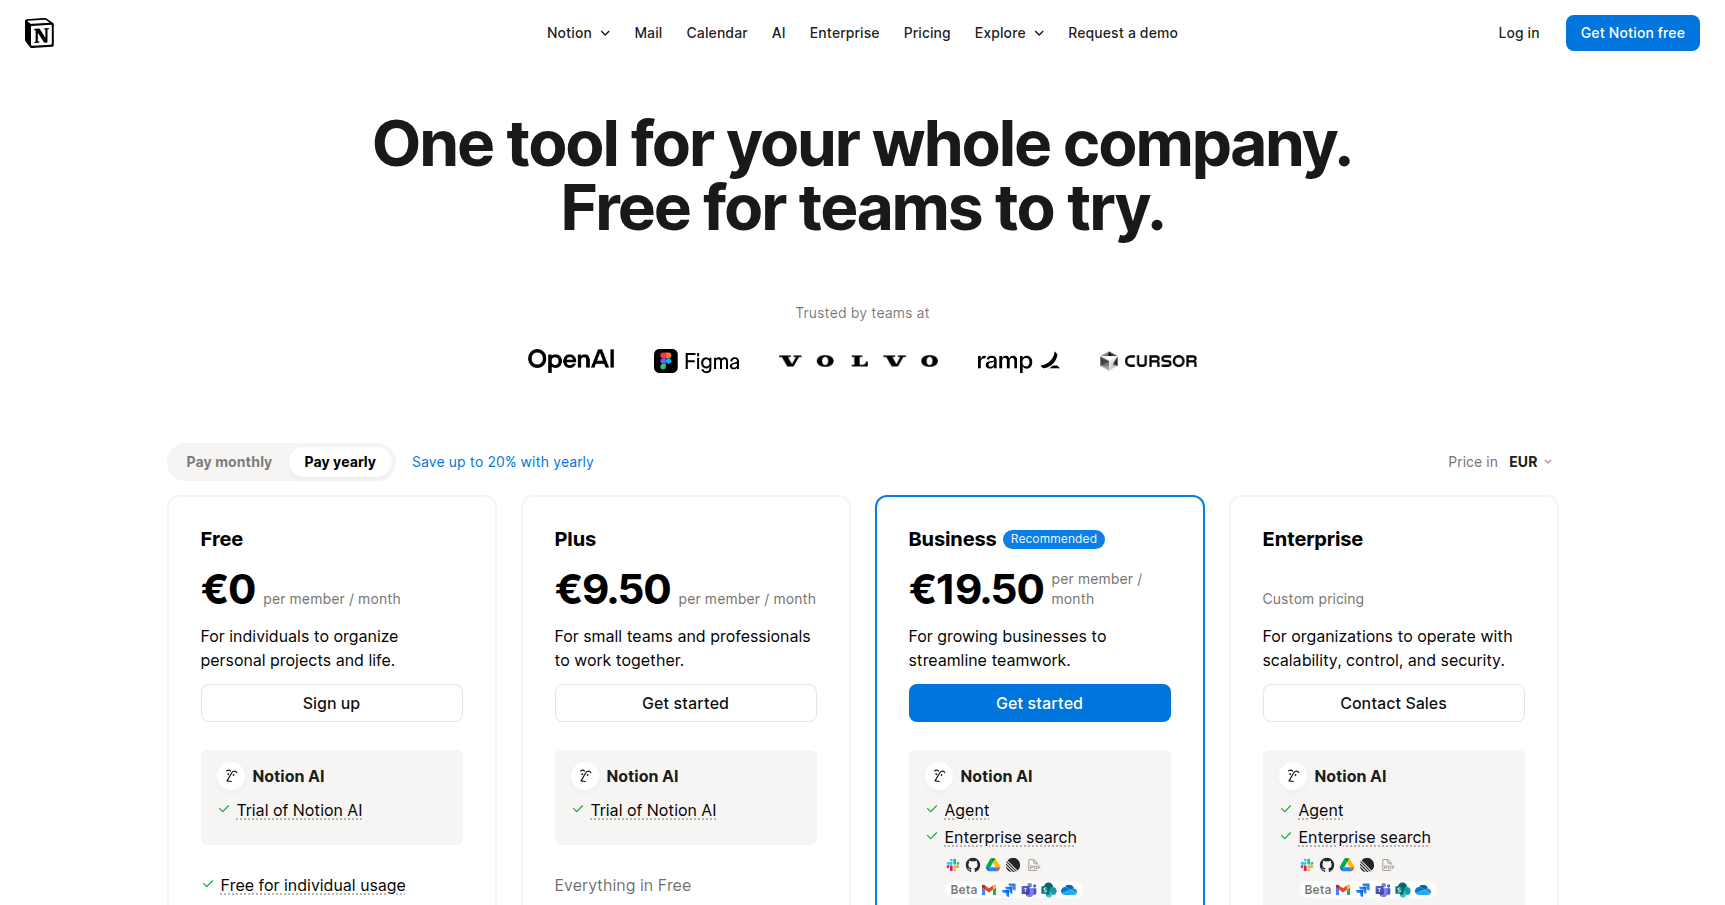The height and width of the screenshot is (905, 1725).
Task: Click the OneDrive icon in the Enterprise plan
Action: pos(1423,890)
